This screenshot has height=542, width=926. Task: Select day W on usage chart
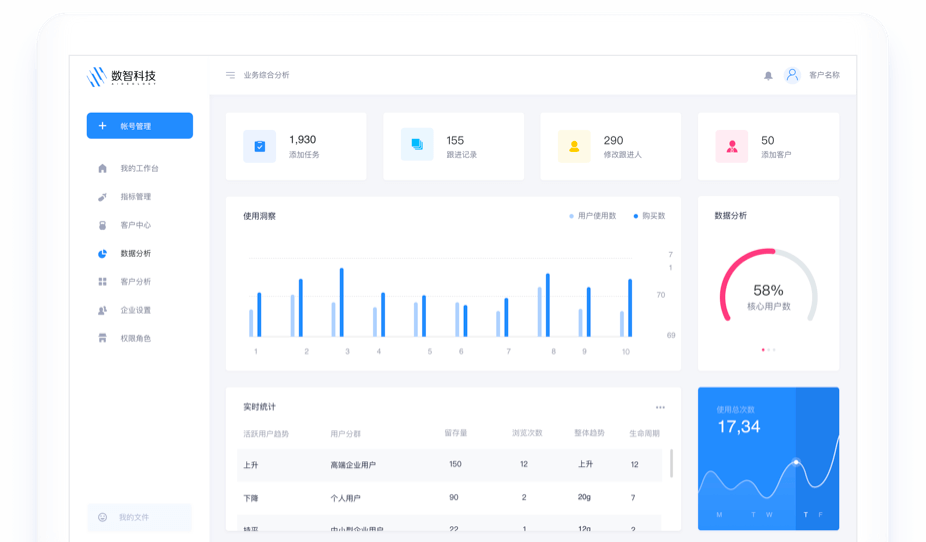tap(769, 515)
